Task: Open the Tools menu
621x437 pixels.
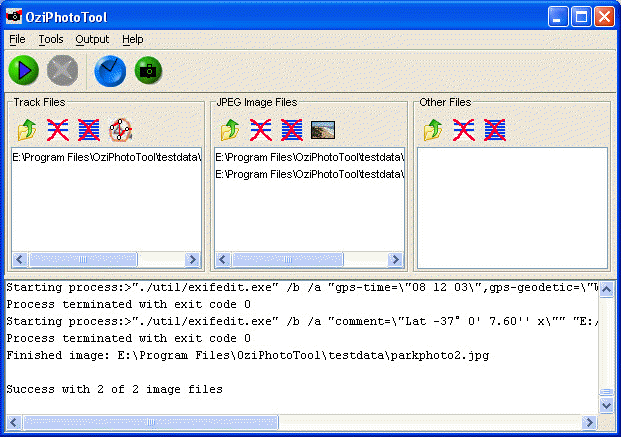Action: pyautogui.click(x=51, y=39)
